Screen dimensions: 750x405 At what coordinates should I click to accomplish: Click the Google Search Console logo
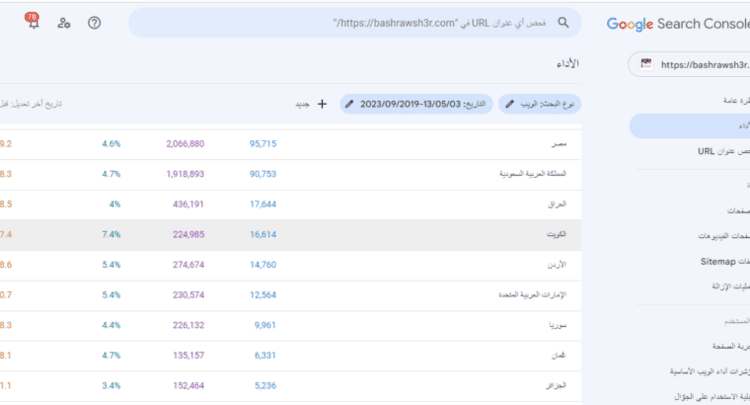[x=678, y=24]
